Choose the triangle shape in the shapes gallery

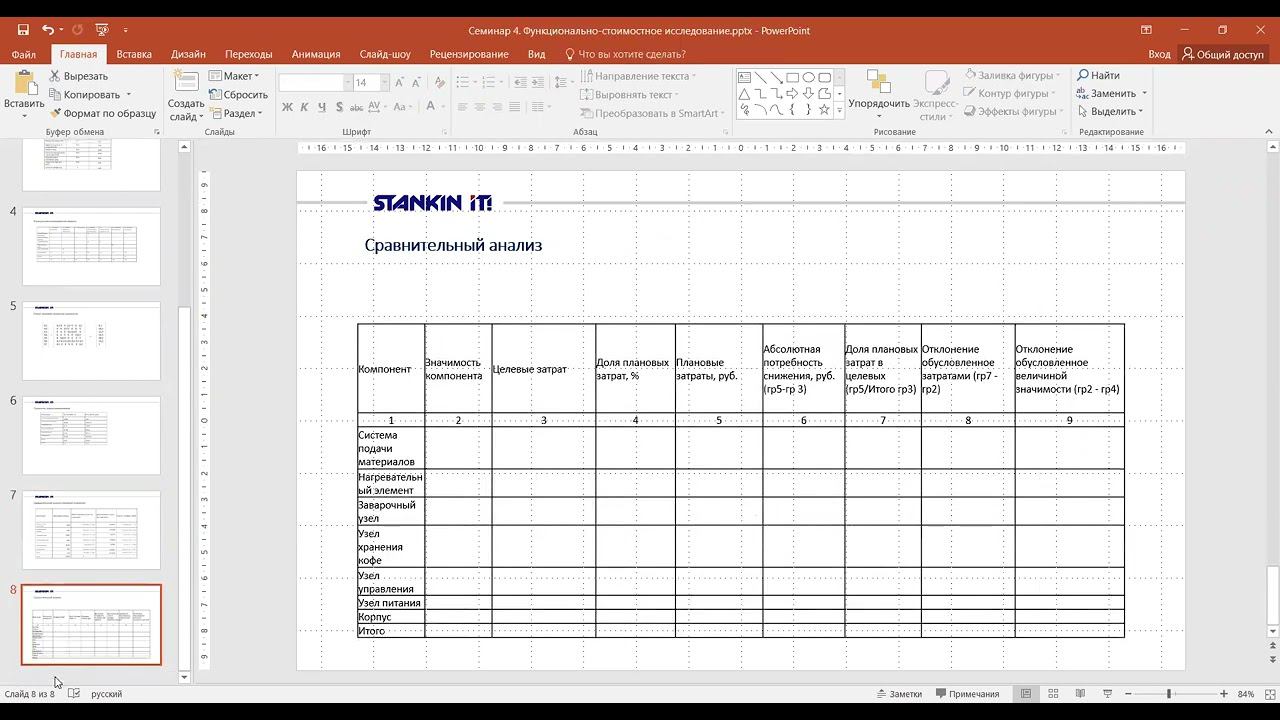744,93
